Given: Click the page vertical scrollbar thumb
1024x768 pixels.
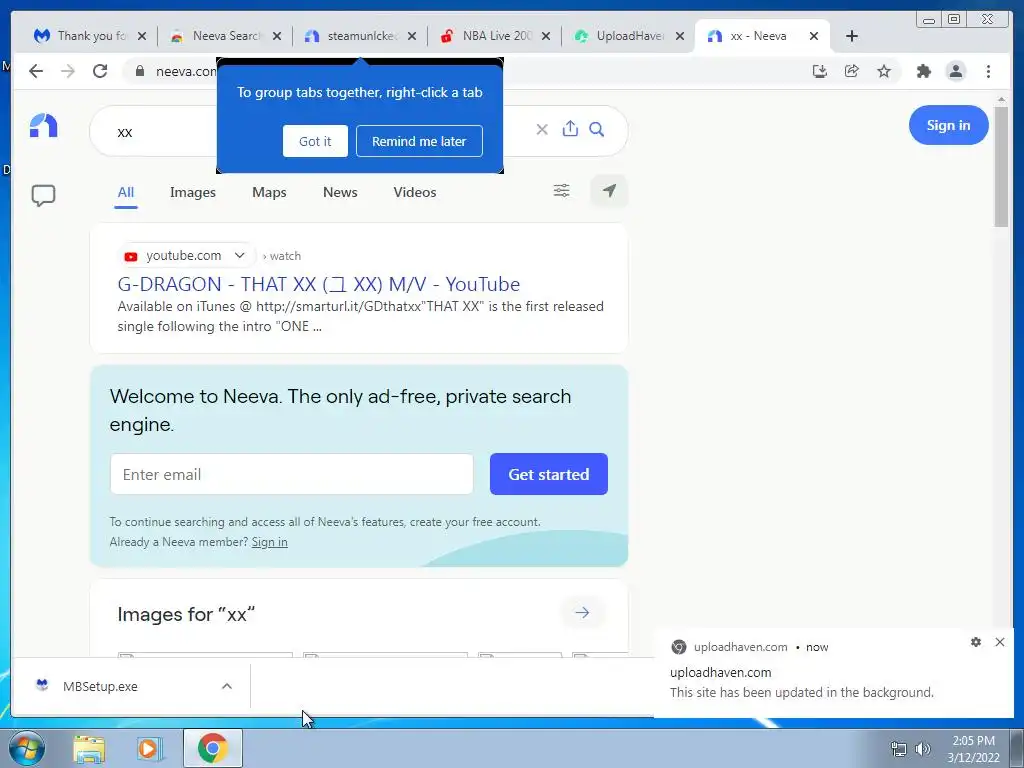Looking at the screenshot, I should 1001,166.
